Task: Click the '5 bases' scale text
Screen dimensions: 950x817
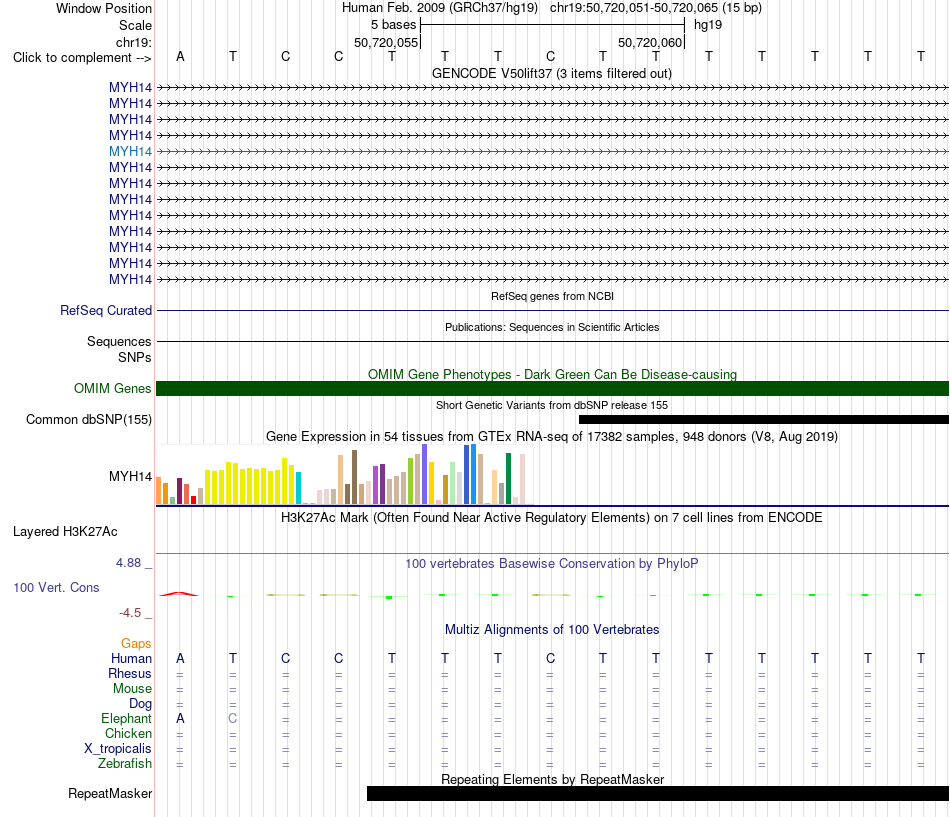Action: (394, 25)
